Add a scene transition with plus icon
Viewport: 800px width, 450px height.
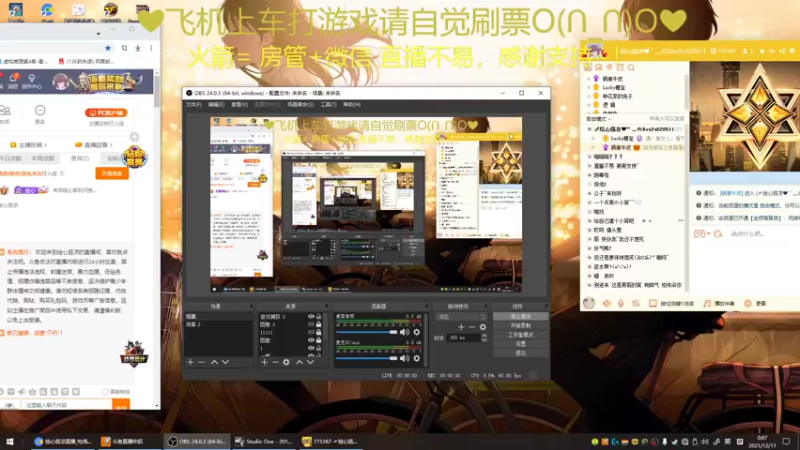(x=461, y=327)
